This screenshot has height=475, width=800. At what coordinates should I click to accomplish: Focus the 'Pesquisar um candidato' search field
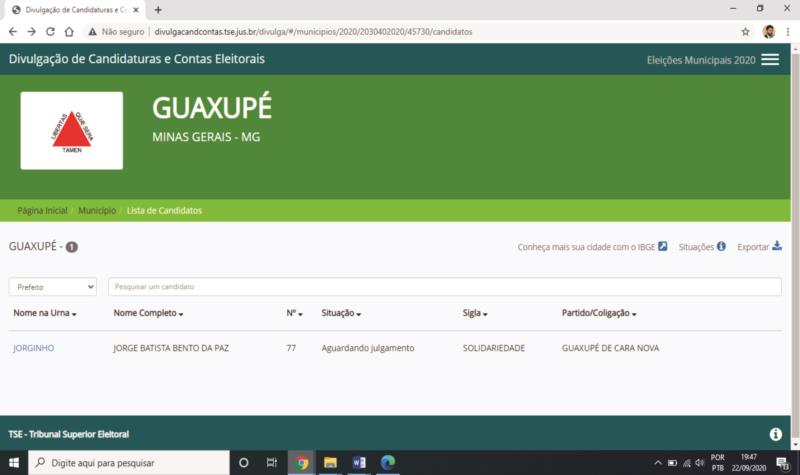(x=444, y=287)
